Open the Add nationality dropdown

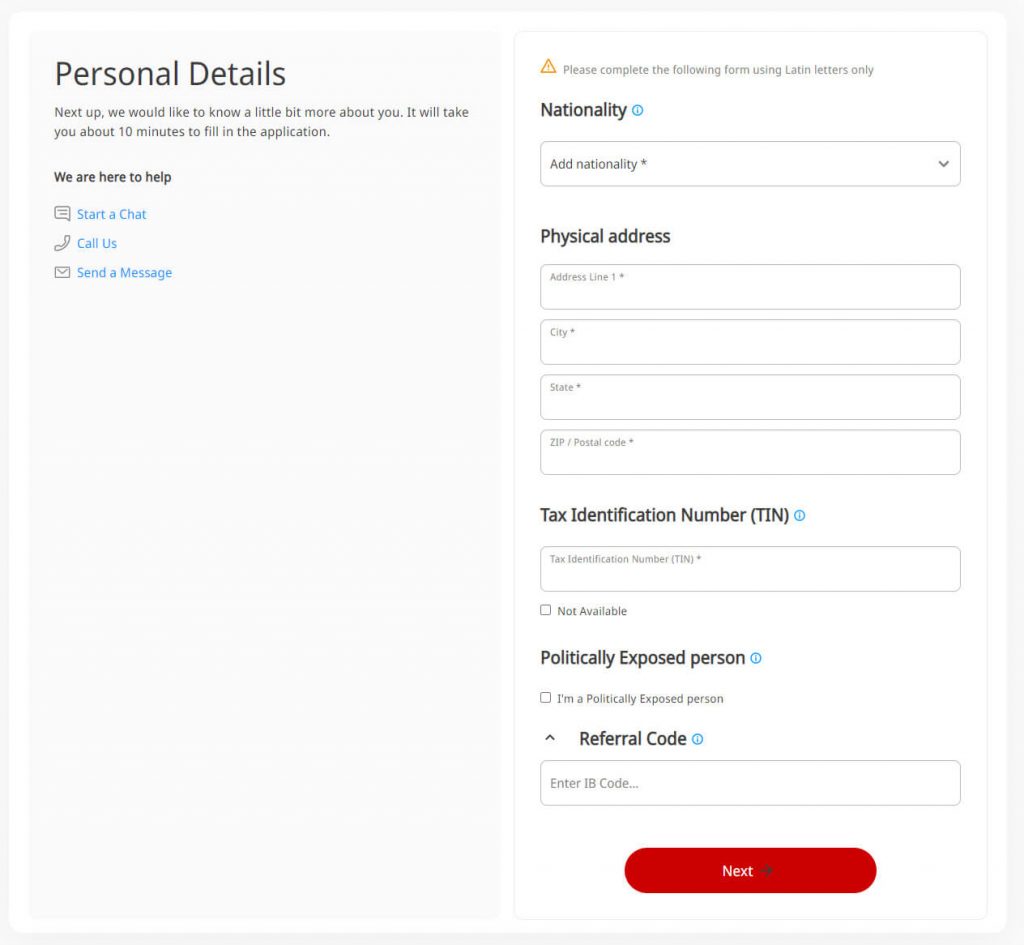coord(740,164)
